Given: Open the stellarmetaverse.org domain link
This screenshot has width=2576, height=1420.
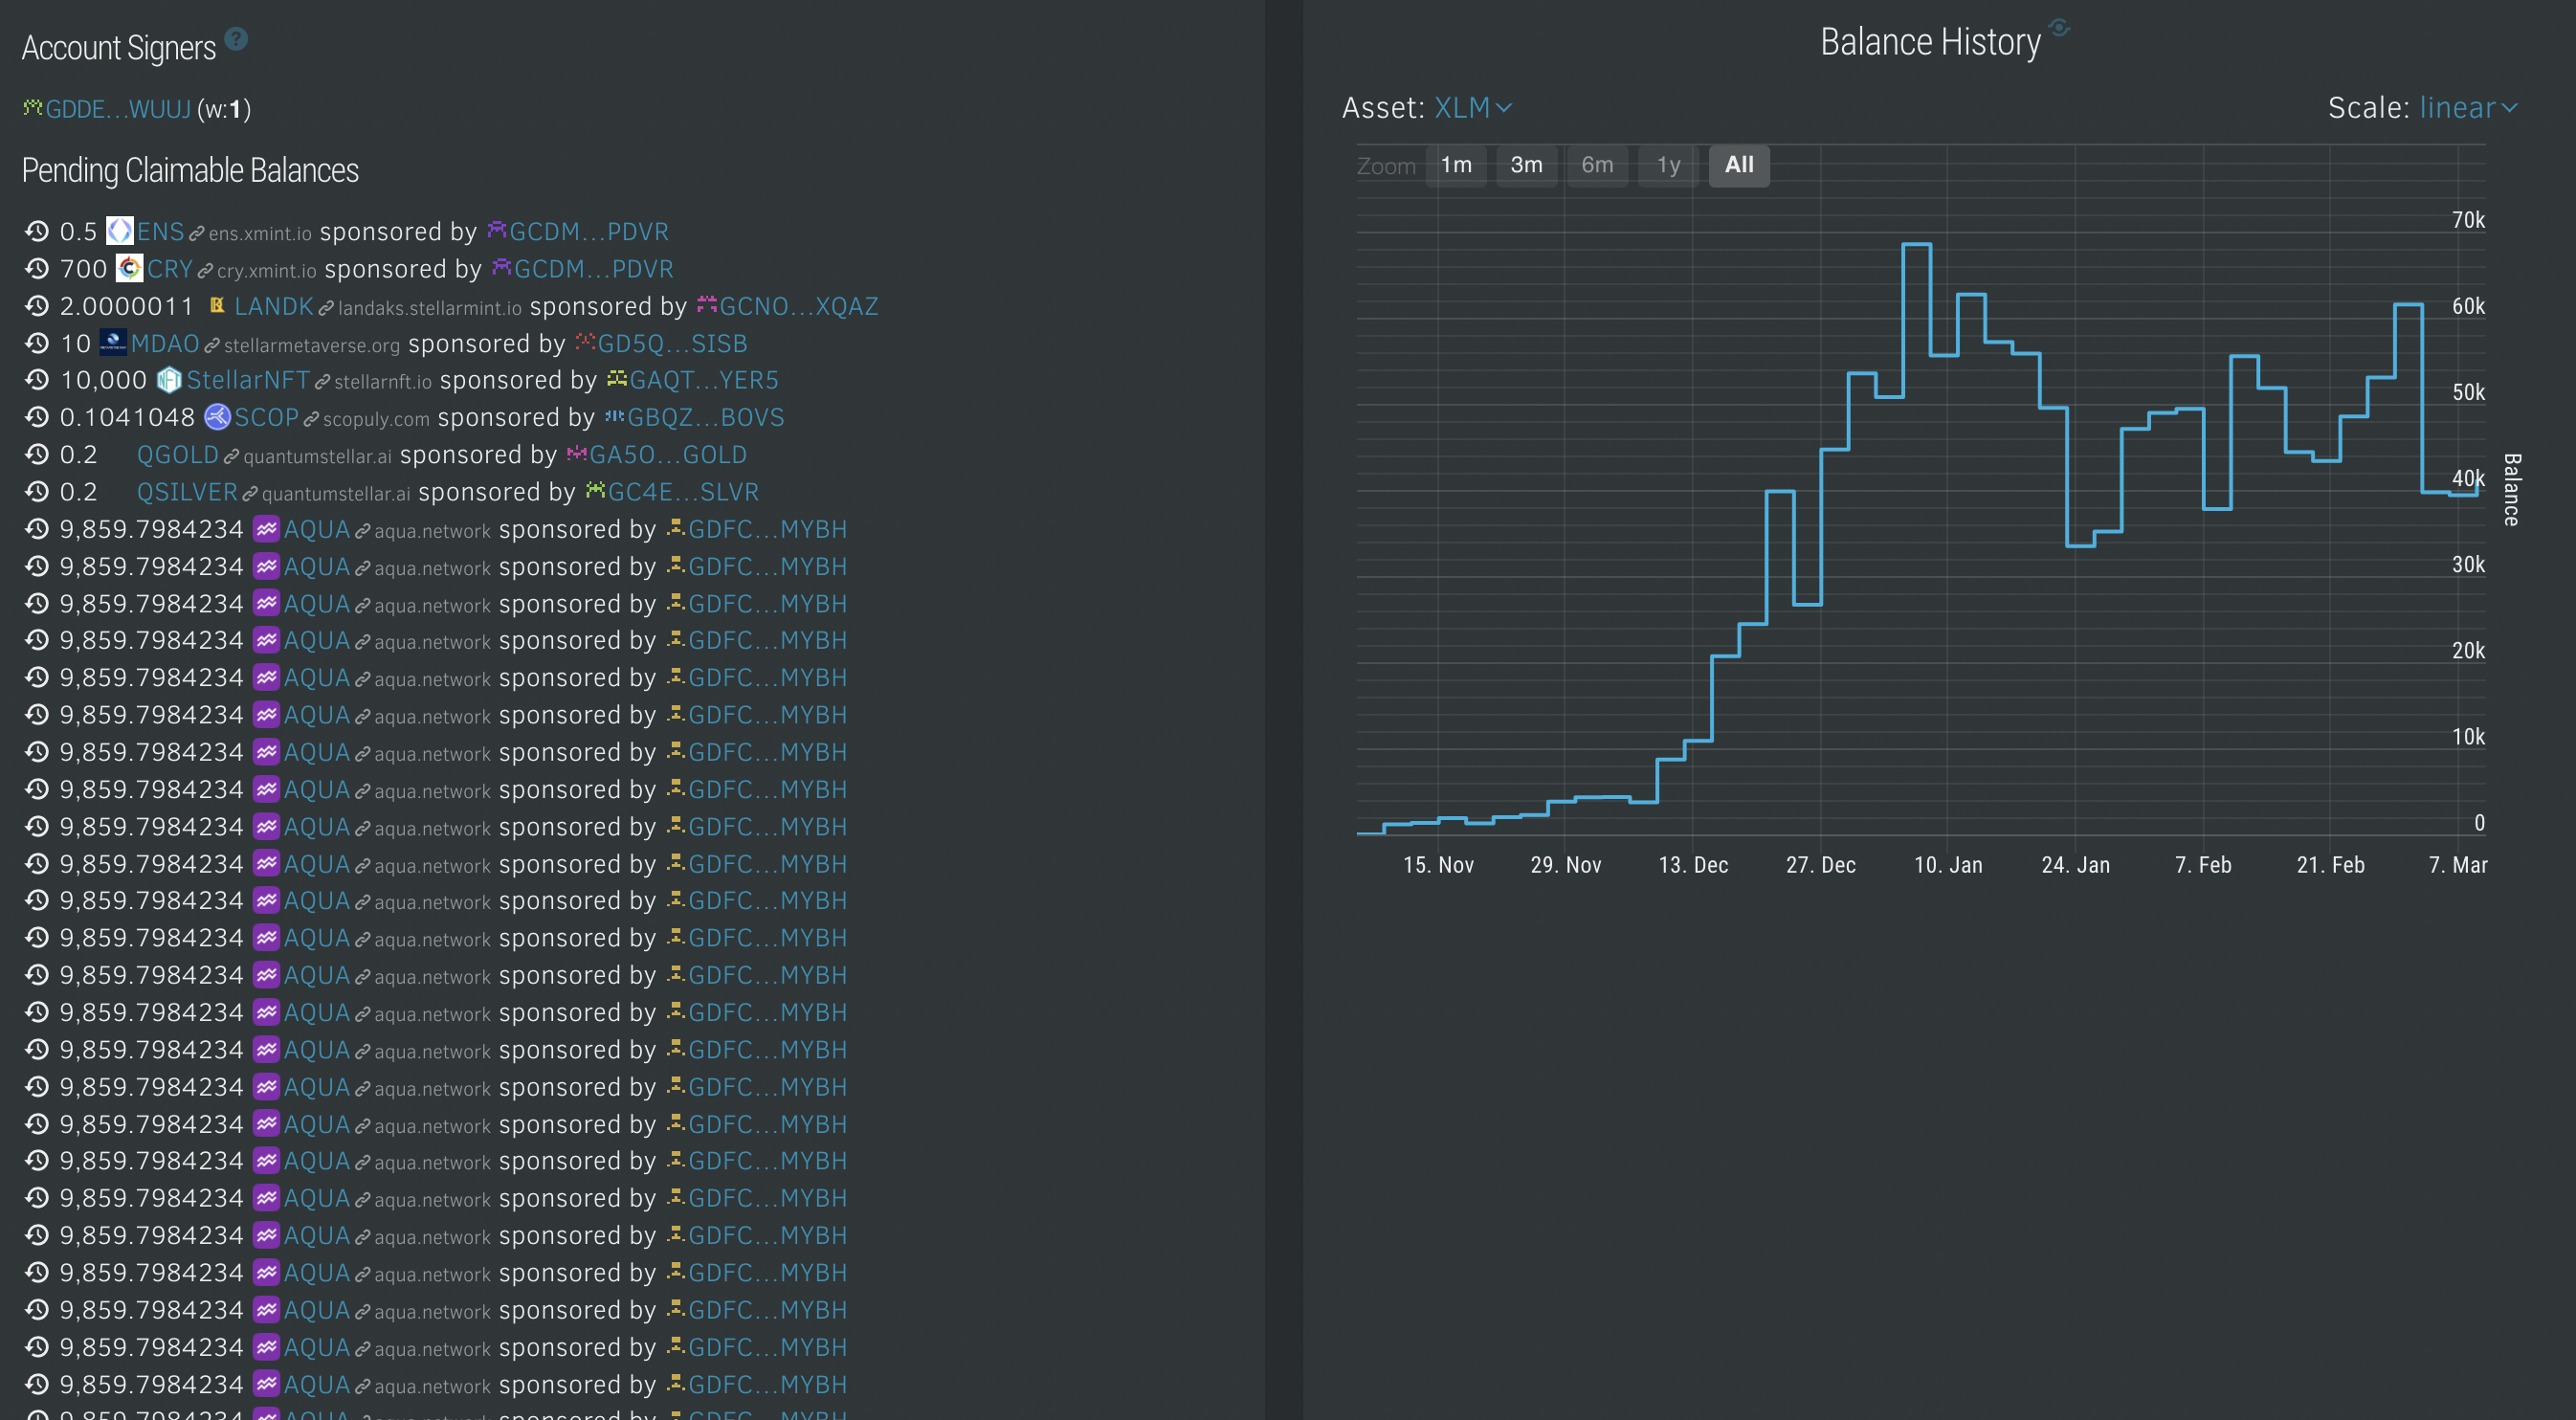Looking at the screenshot, I should click(311, 345).
